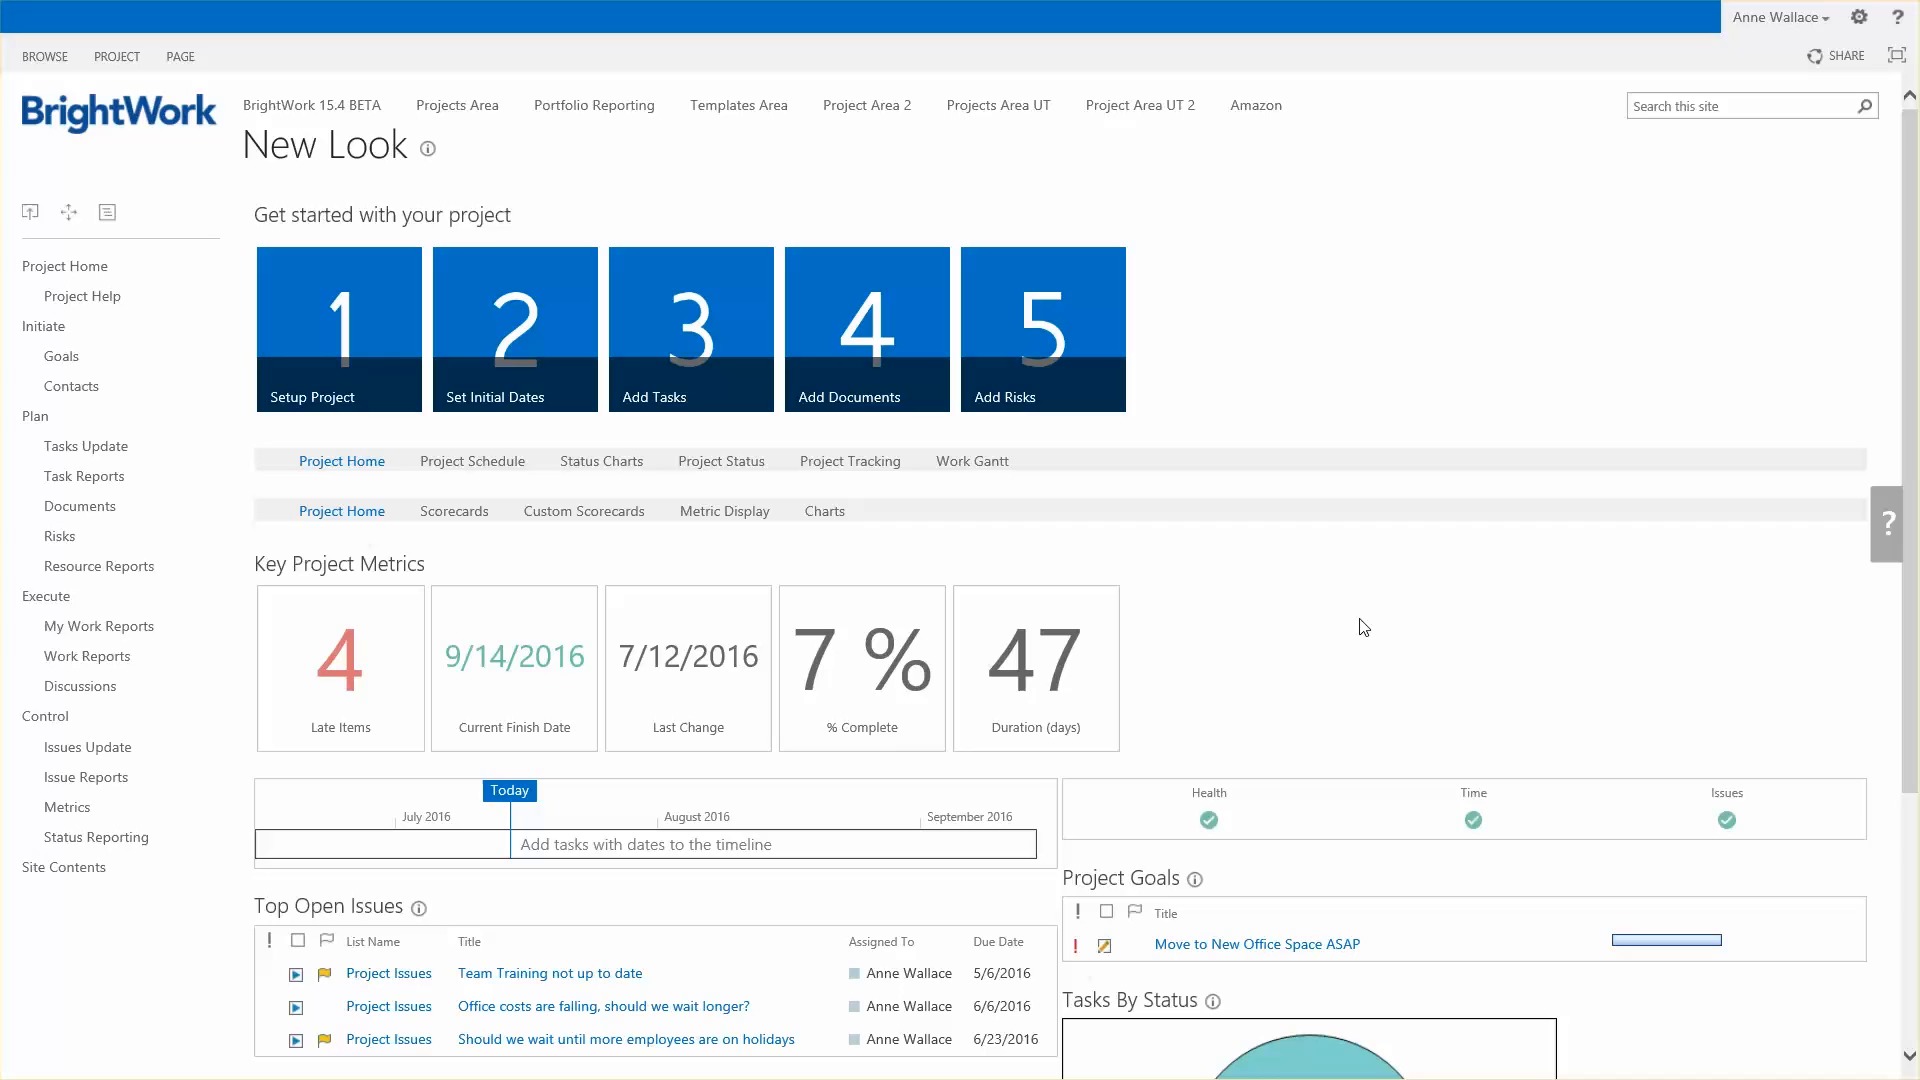Click the edit checkbox icon on Move to New Office row
Viewport: 1920px width, 1080px height.
click(1105, 945)
